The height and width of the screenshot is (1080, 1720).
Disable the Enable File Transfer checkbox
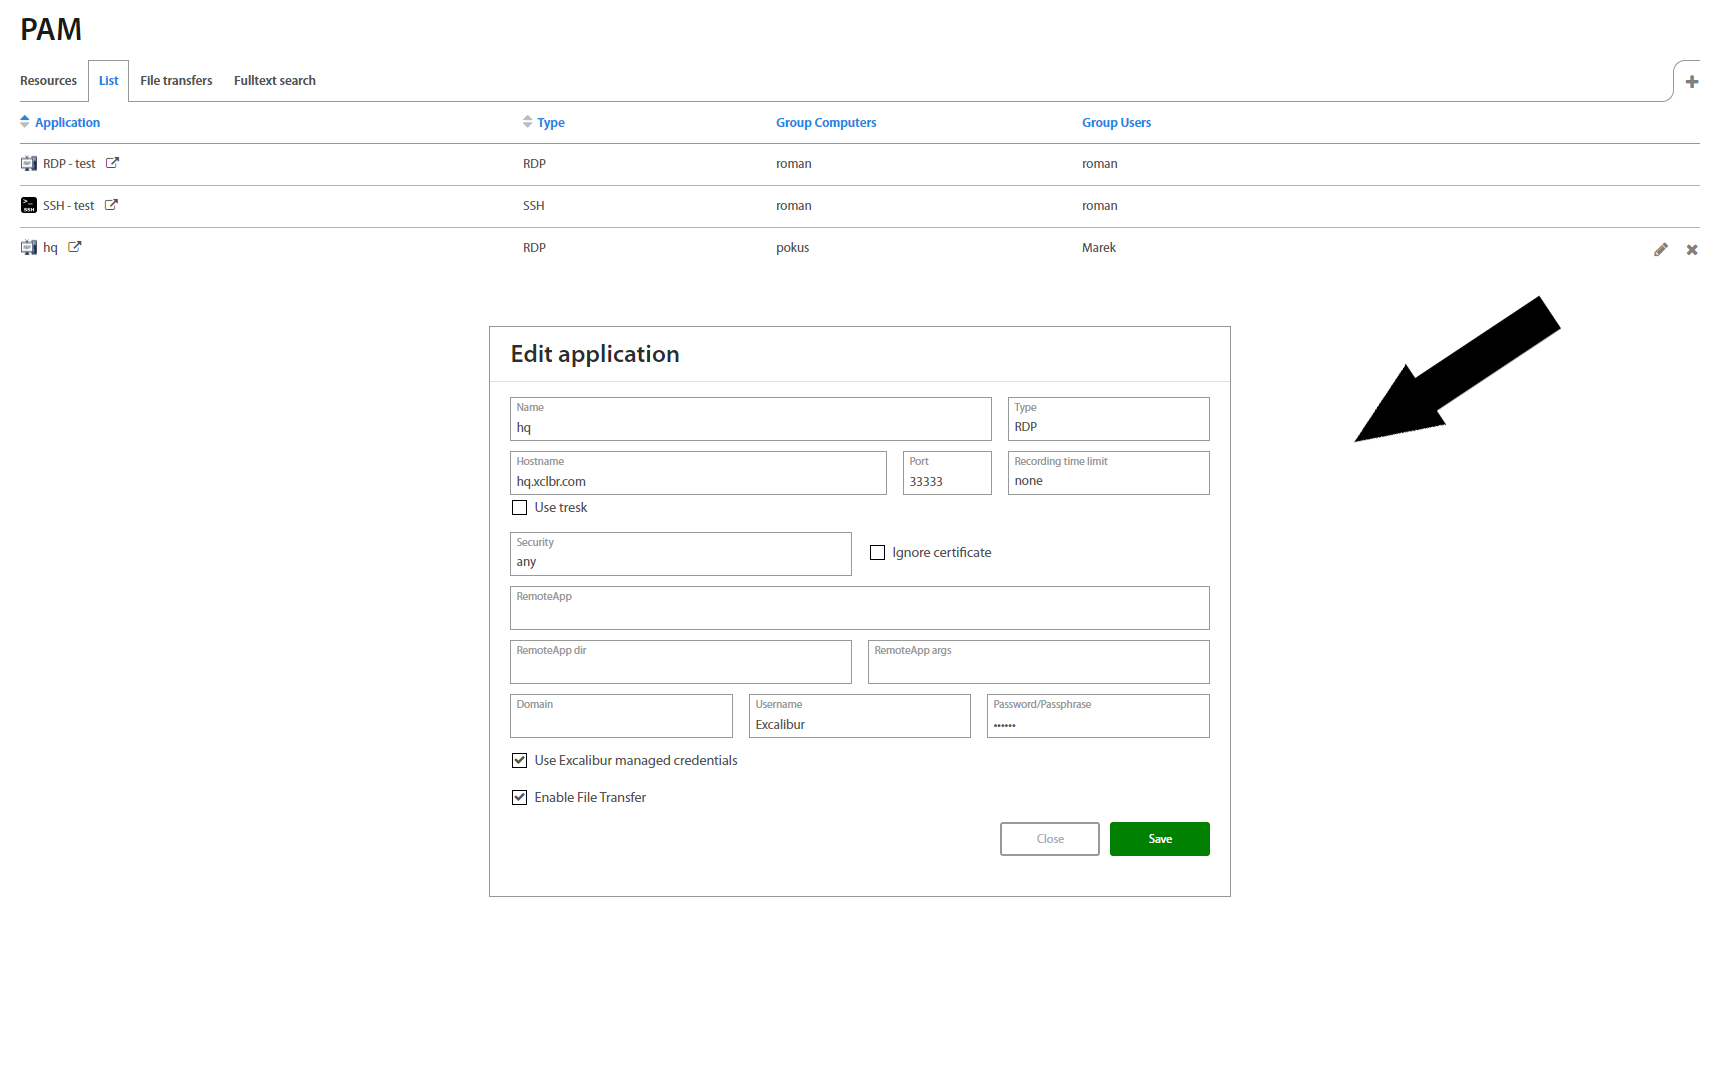coord(519,798)
